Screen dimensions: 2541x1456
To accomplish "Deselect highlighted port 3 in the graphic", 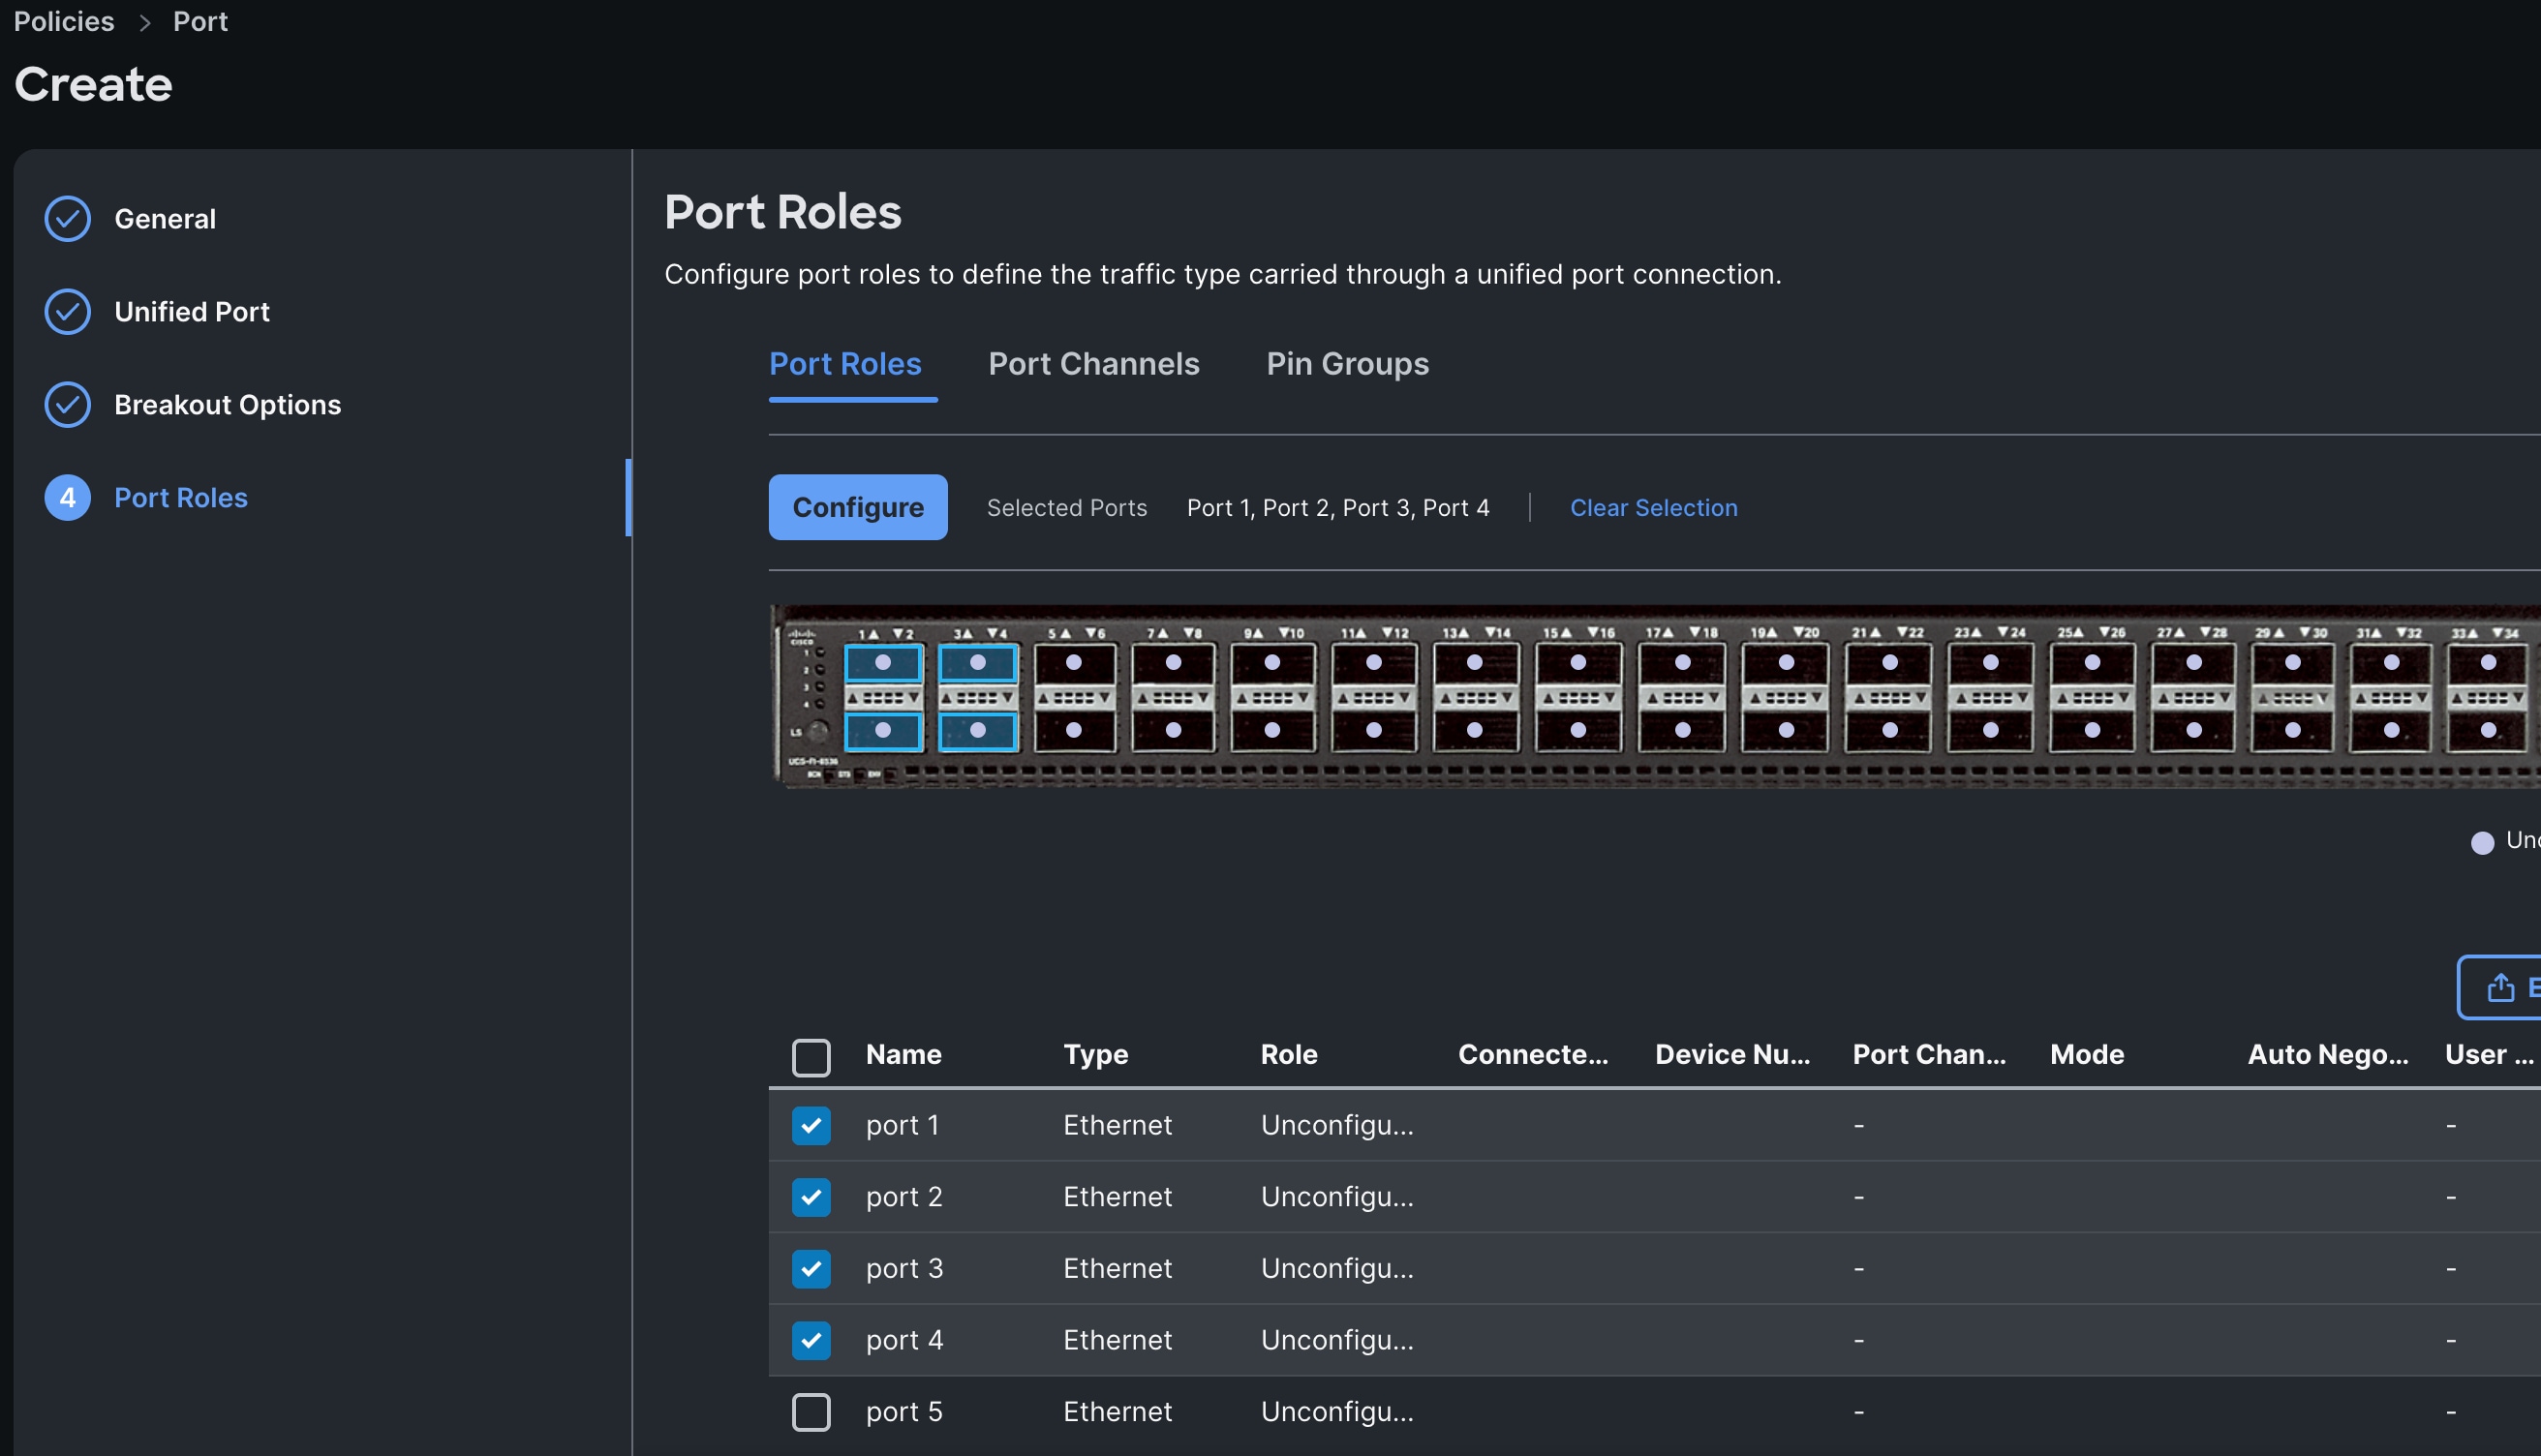I will 977,661.
